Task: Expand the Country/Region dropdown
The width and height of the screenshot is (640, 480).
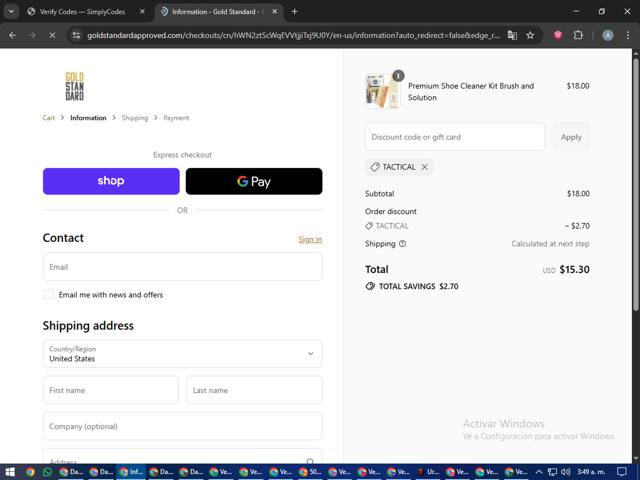Action: (182, 354)
